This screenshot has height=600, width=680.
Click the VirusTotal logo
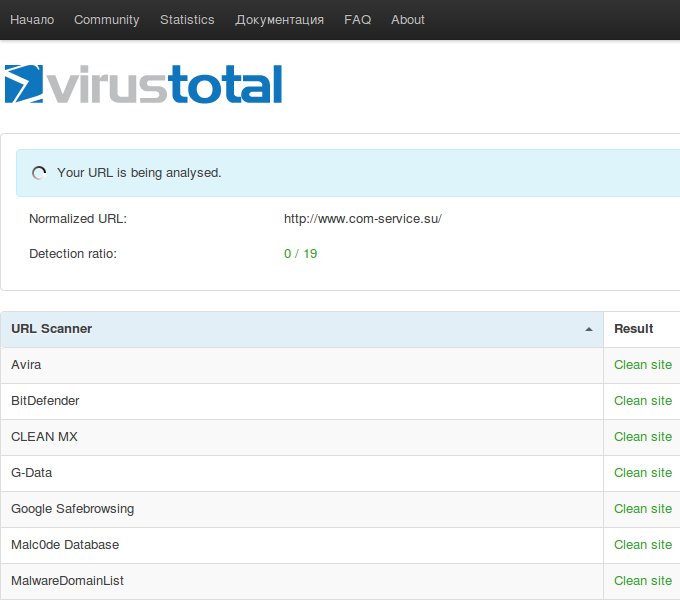click(144, 84)
